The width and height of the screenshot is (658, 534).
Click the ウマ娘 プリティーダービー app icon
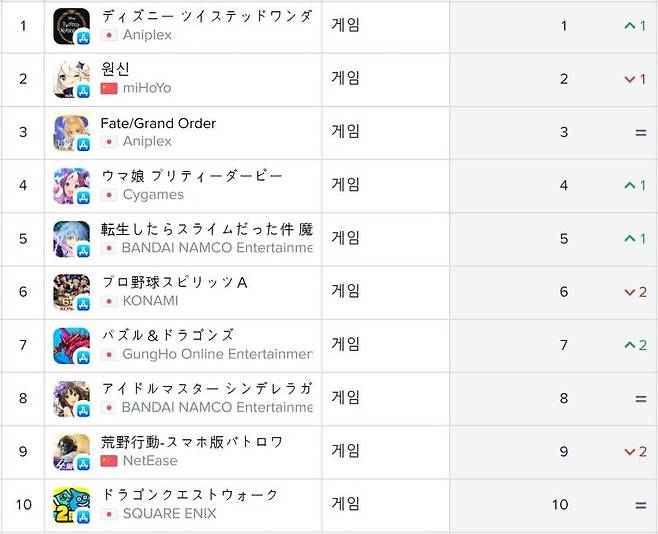[x=71, y=185]
